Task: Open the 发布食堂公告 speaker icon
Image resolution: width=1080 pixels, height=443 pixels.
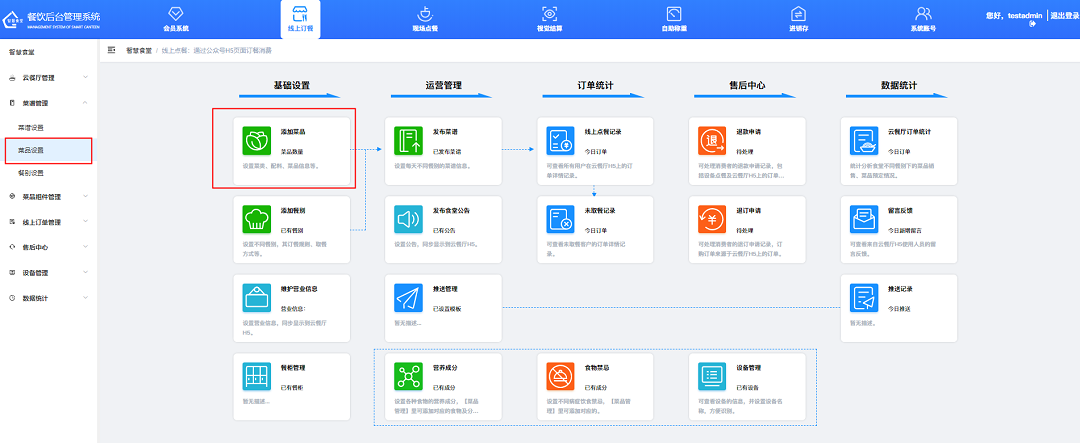Action: coord(410,217)
